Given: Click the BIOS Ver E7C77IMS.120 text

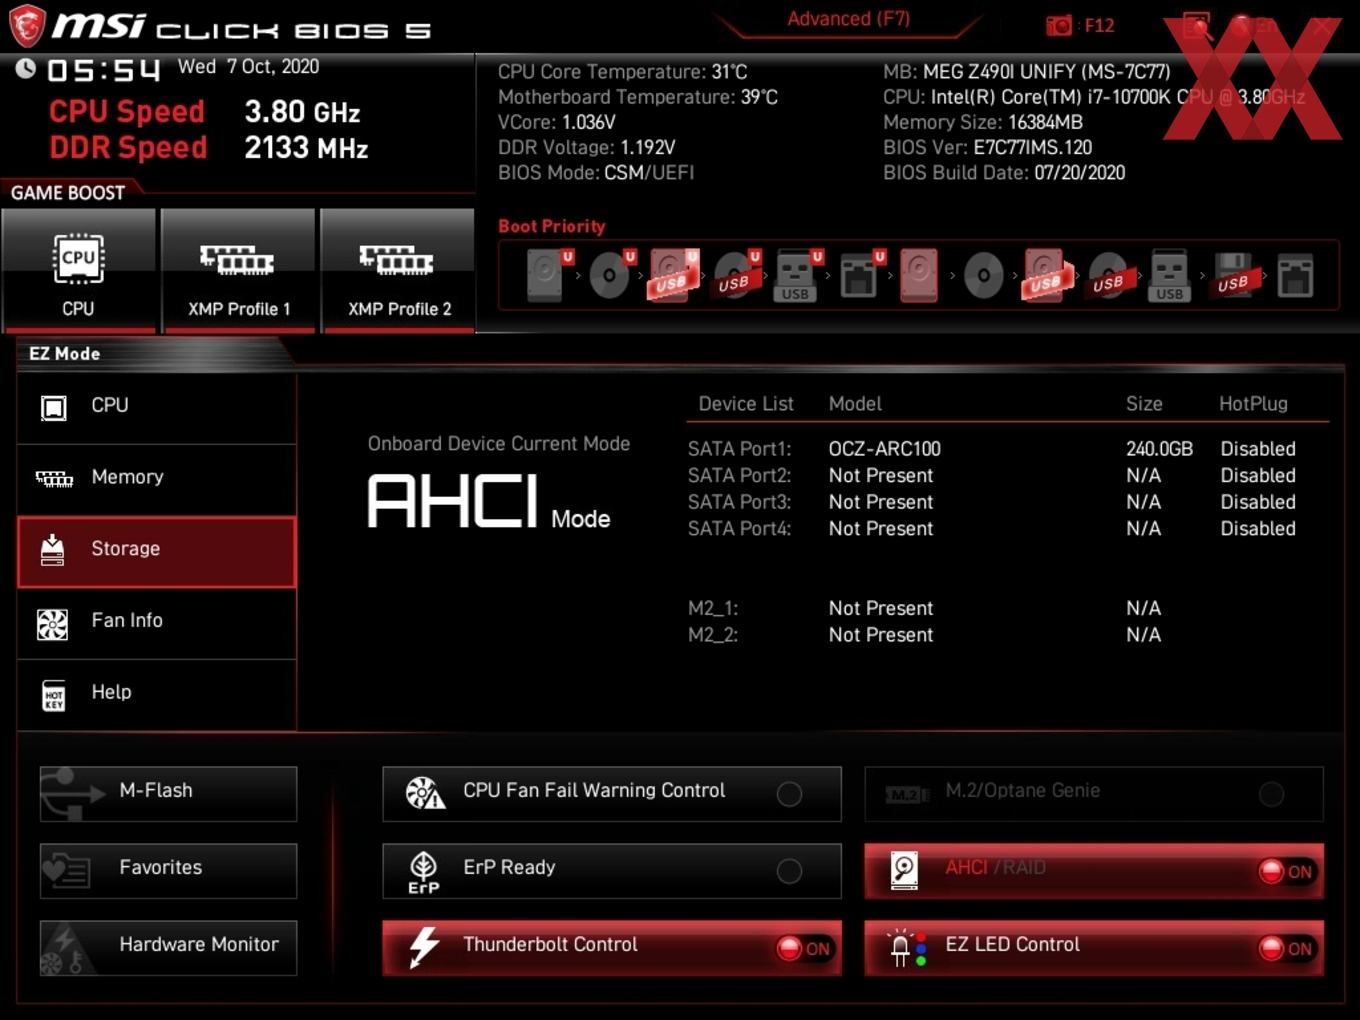Looking at the screenshot, I should [x=988, y=147].
